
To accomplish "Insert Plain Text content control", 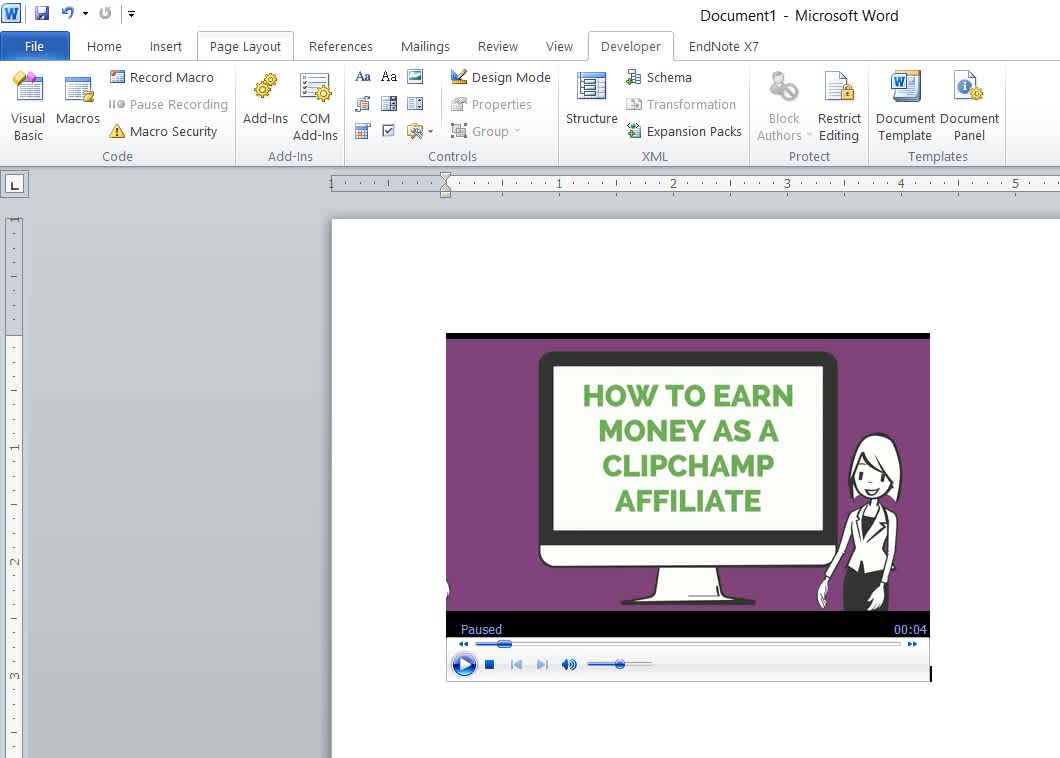I will pyautogui.click(x=389, y=76).
